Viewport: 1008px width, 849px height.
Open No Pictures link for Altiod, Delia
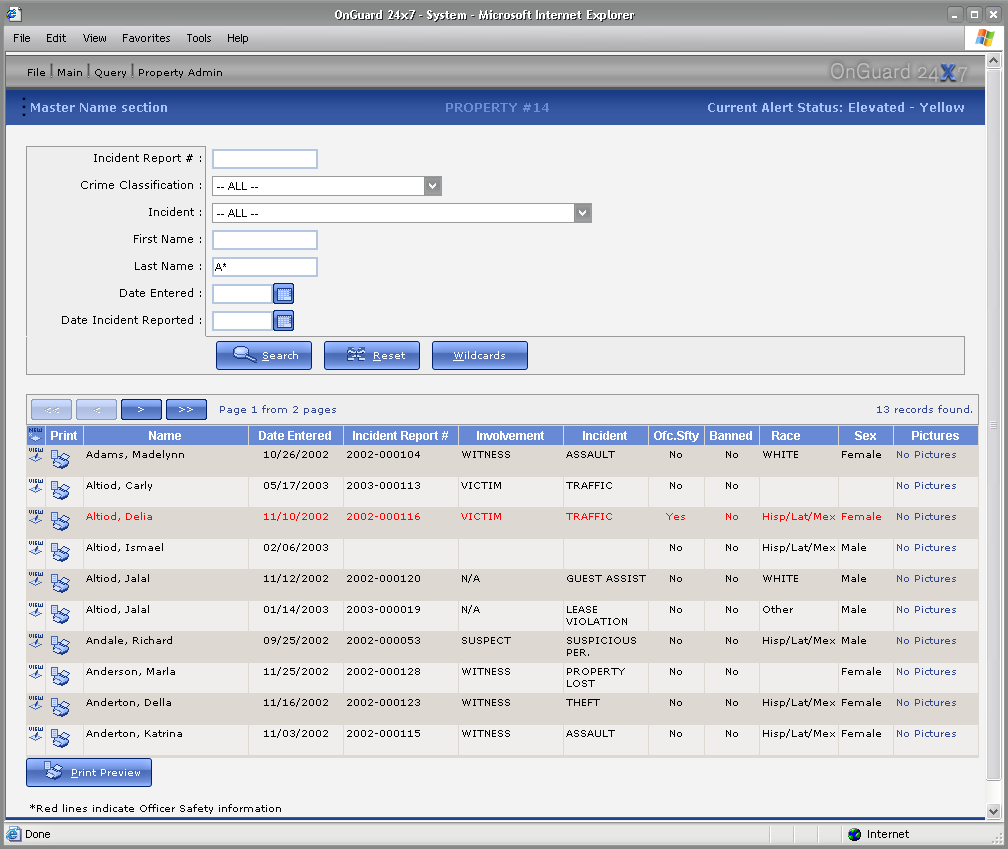coord(926,516)
